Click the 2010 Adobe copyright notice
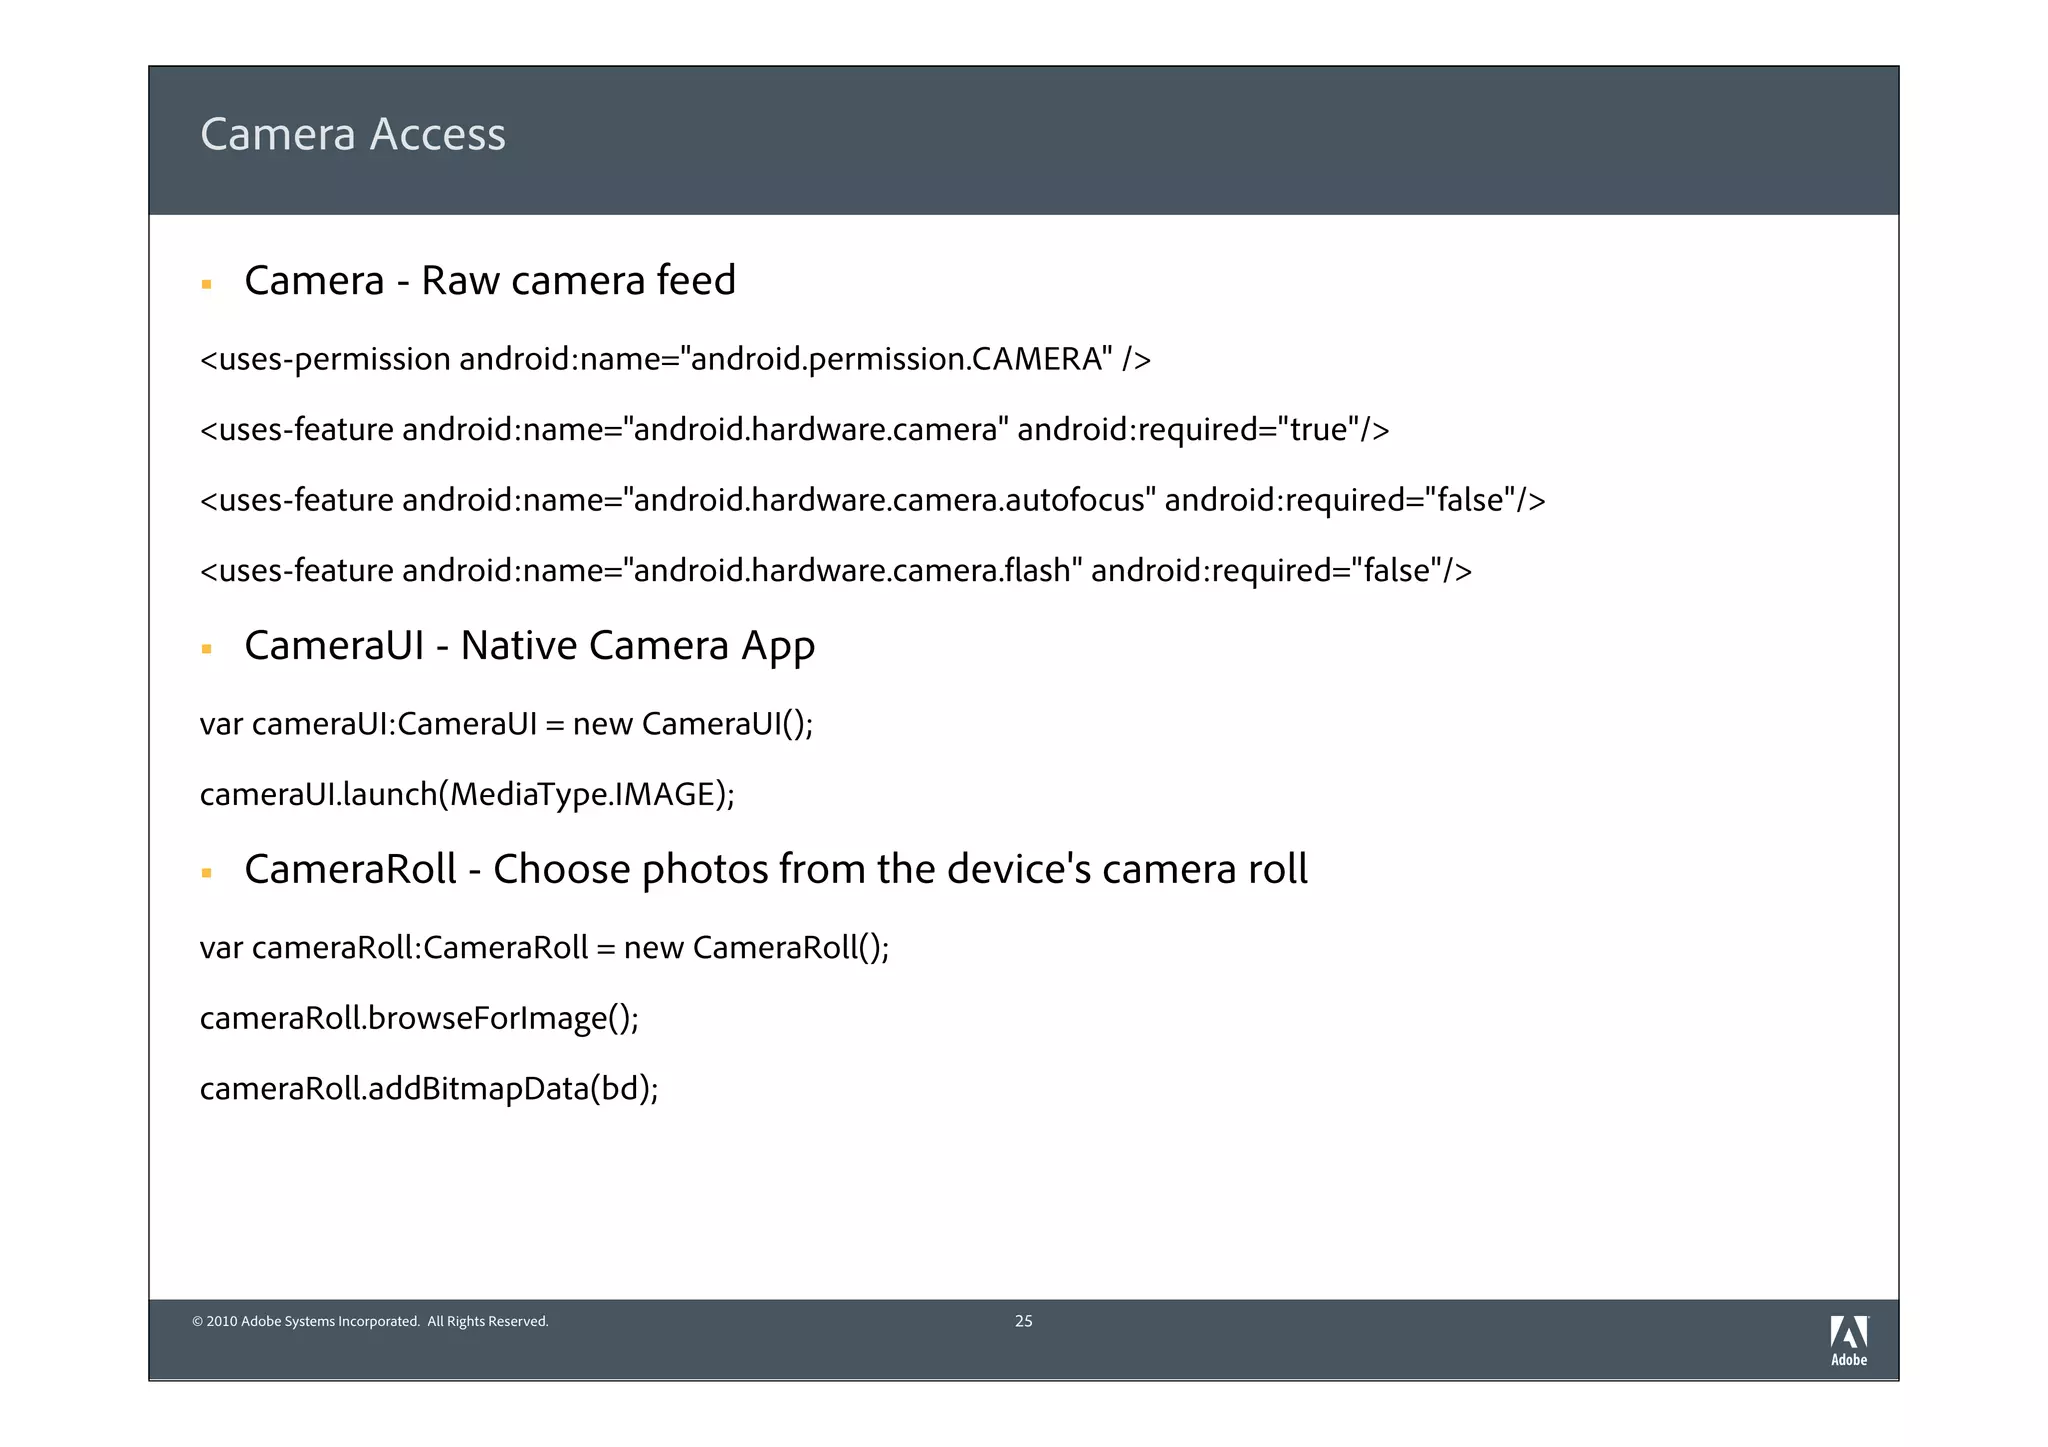 pos(370,1322)
